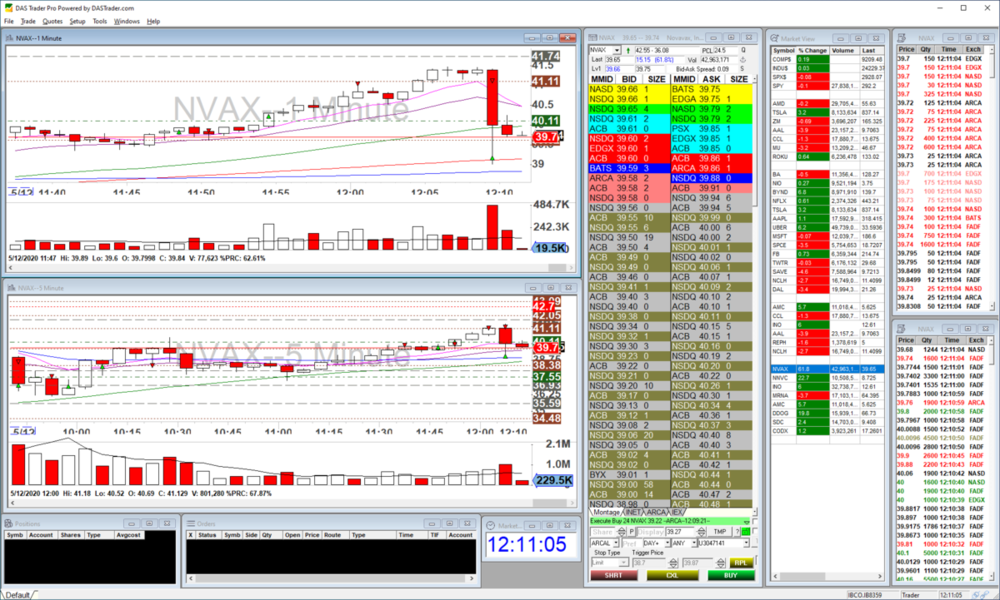Click the Share quantity stepper arrows
Screen dimensions: 1000x600
pyautogui.click(x=621, y=532)
